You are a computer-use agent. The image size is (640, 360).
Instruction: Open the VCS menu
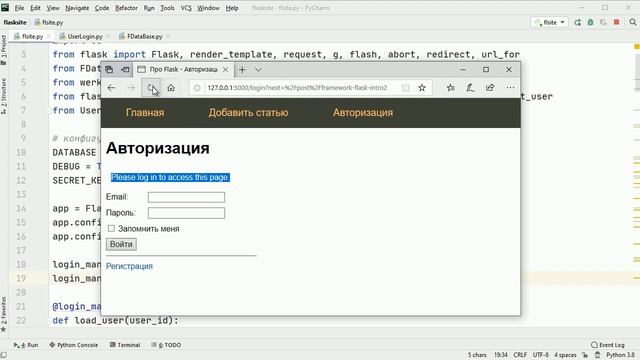(186, 8)
